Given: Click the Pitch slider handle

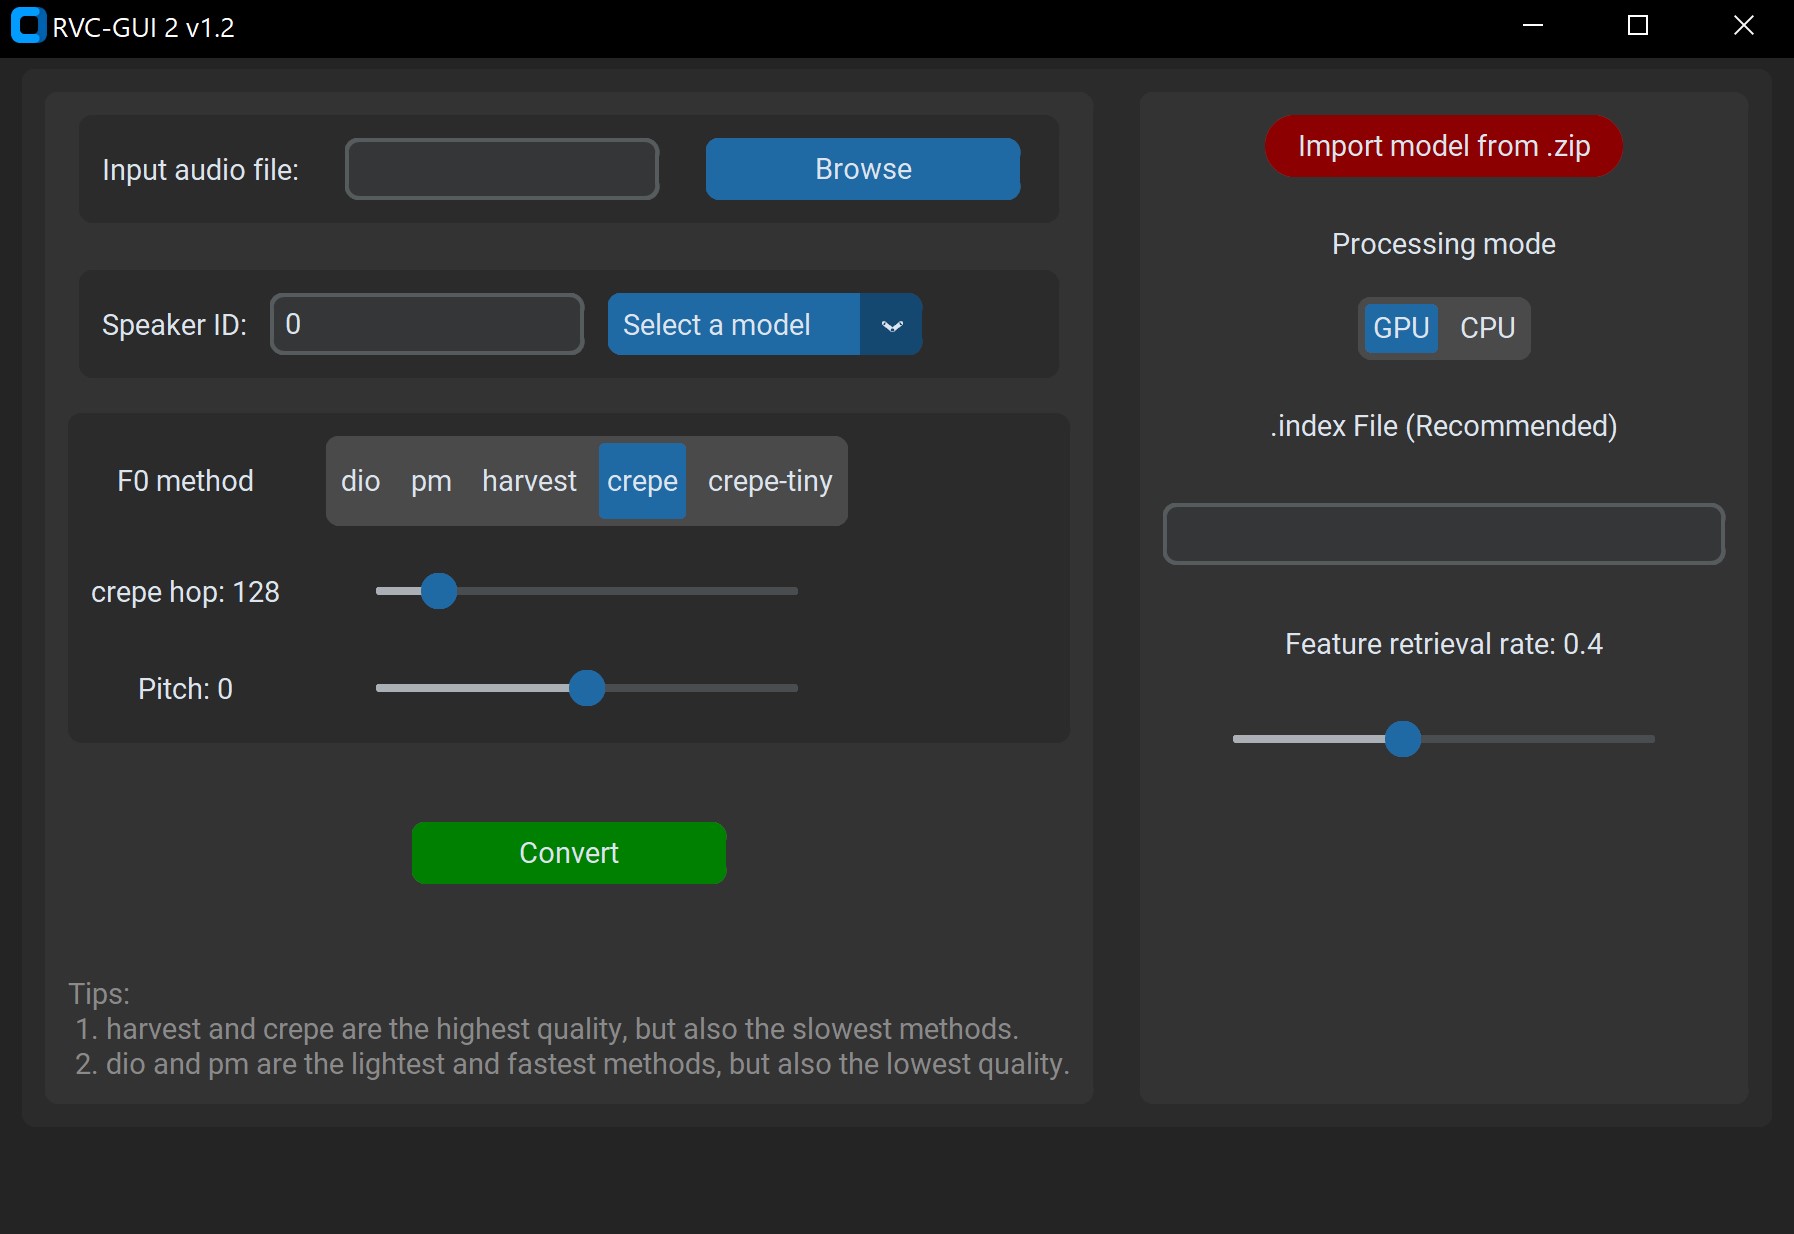Looking at the screenshot, I should [587, 688].
